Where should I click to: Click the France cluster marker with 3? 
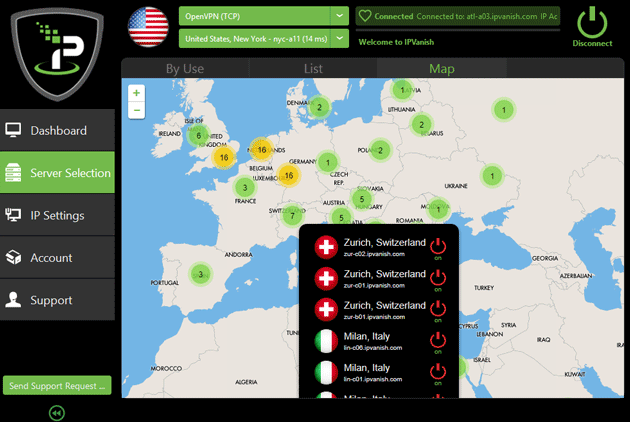tap(244, 187)
